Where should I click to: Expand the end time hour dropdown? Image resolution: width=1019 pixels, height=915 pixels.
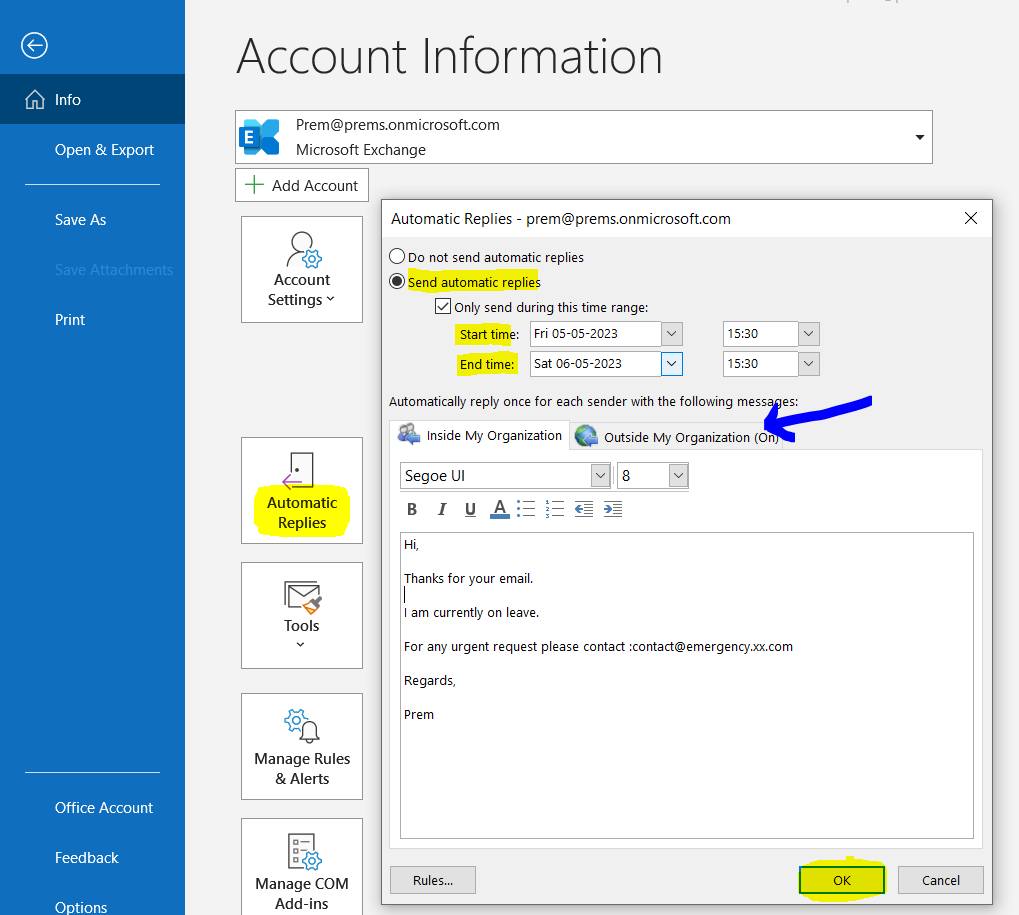pos(808,364)
